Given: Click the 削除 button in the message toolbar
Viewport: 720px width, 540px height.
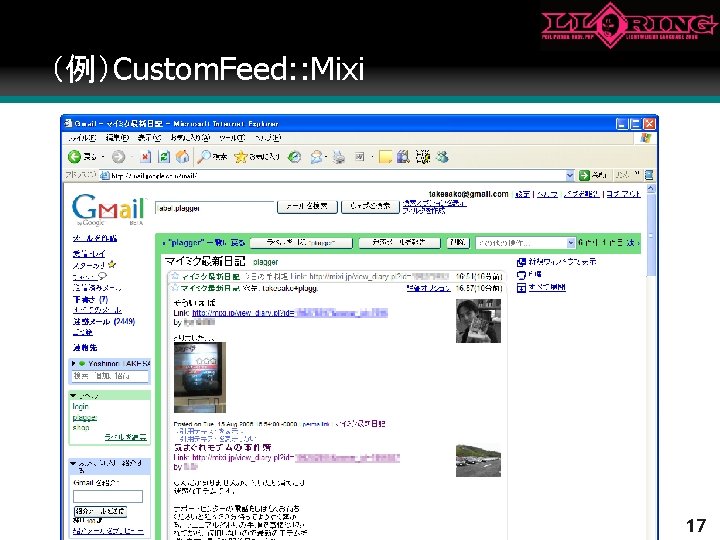Looking at the screenshot, I should click(x=458, y=243).
